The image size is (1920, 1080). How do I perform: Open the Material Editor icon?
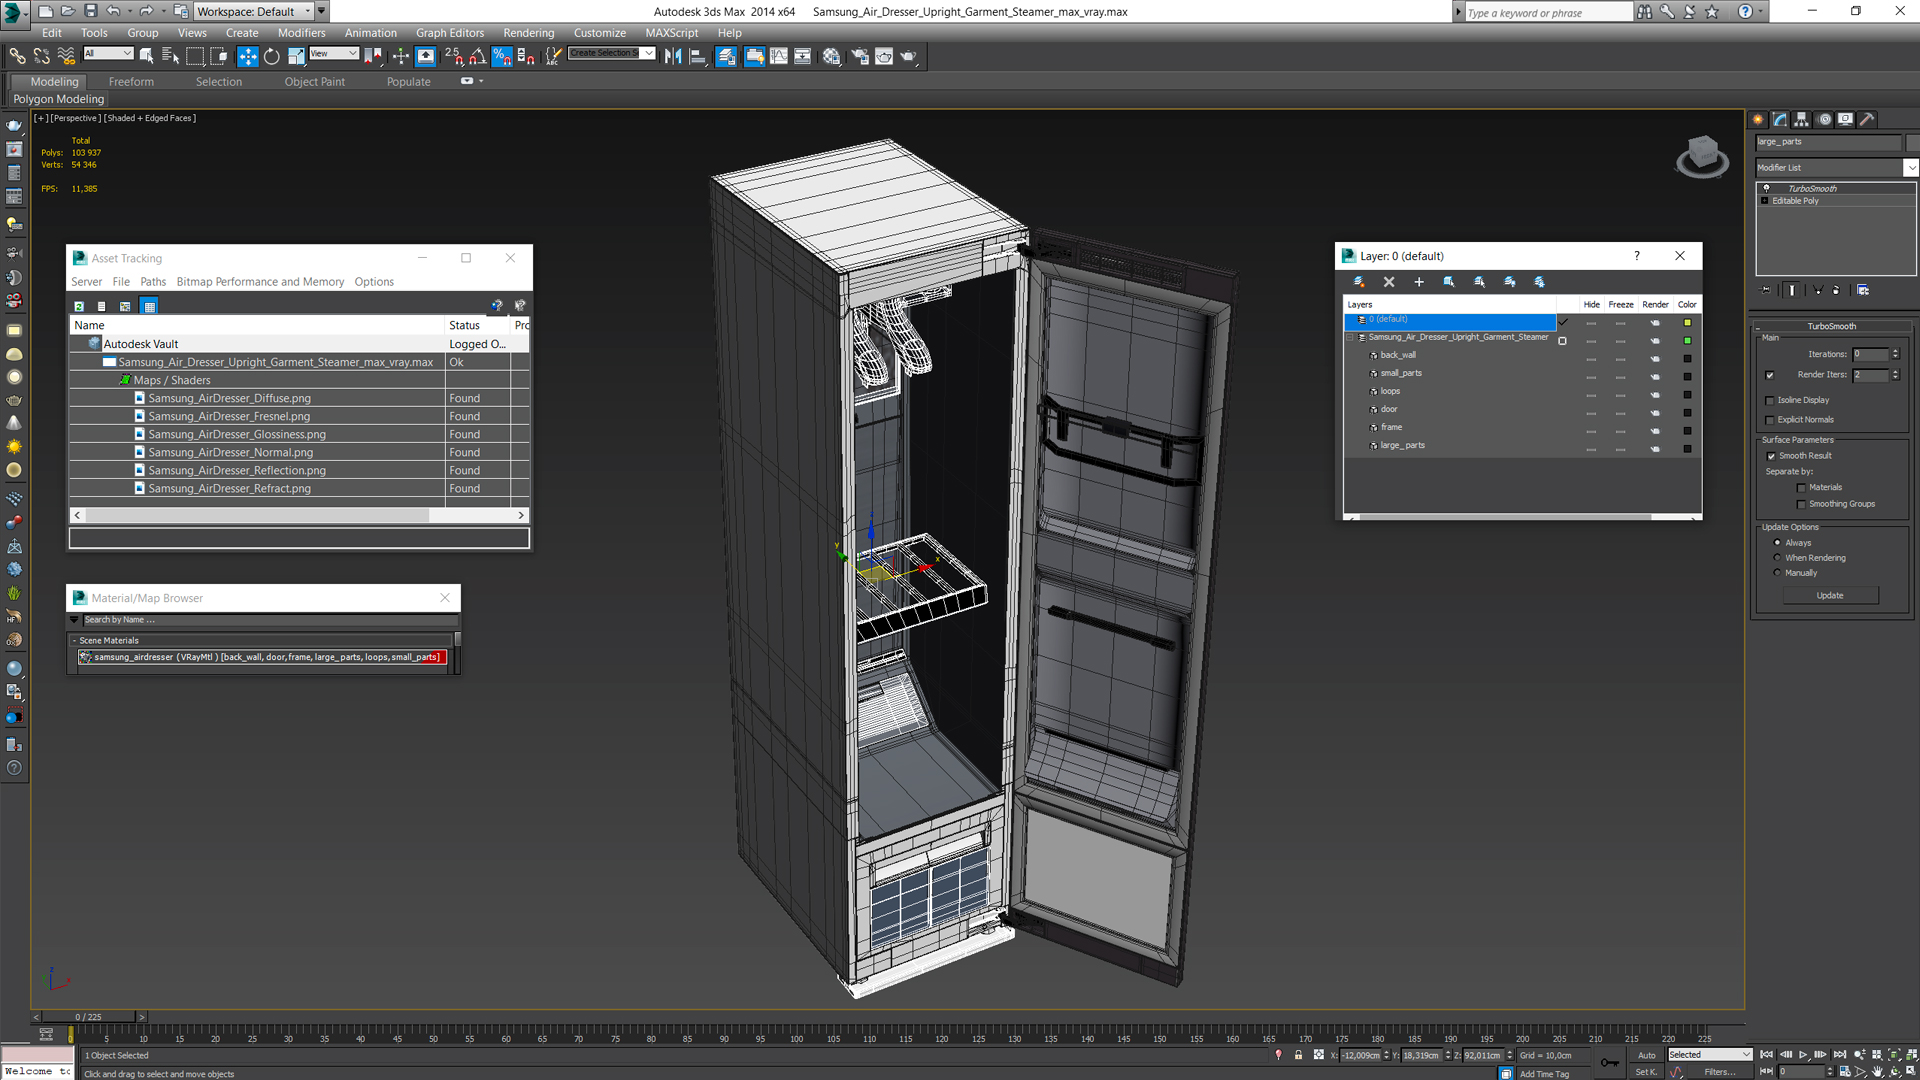(x=832, y=57)
